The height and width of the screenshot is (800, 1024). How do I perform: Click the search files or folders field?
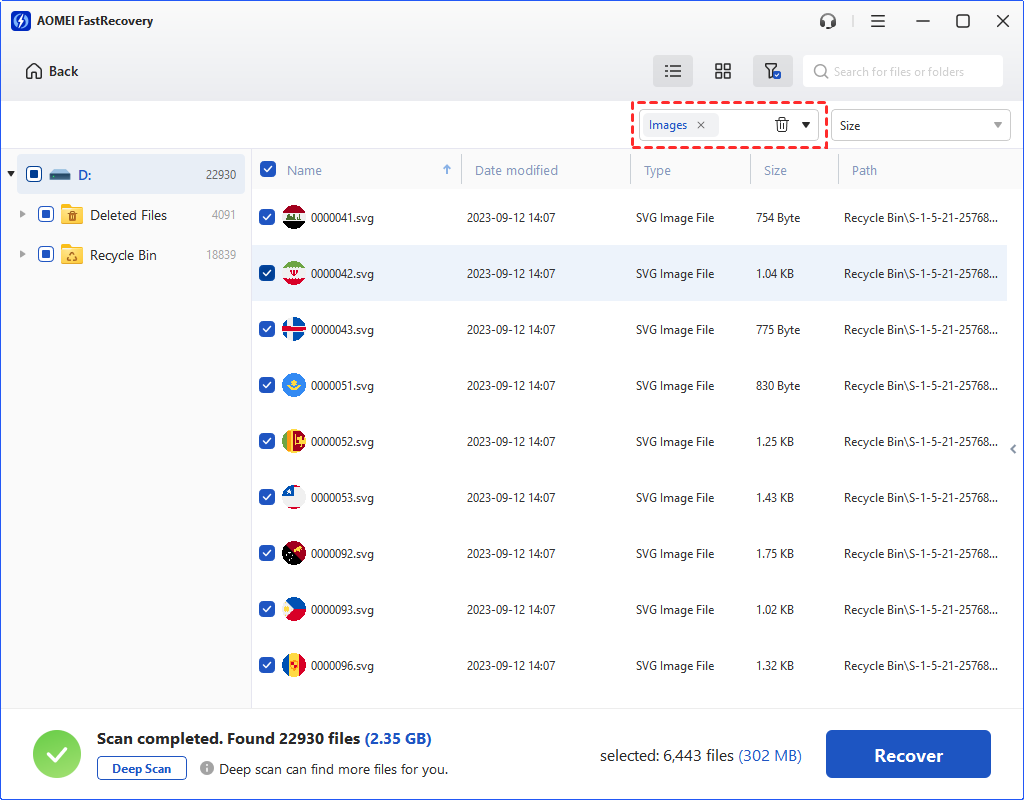910,71
